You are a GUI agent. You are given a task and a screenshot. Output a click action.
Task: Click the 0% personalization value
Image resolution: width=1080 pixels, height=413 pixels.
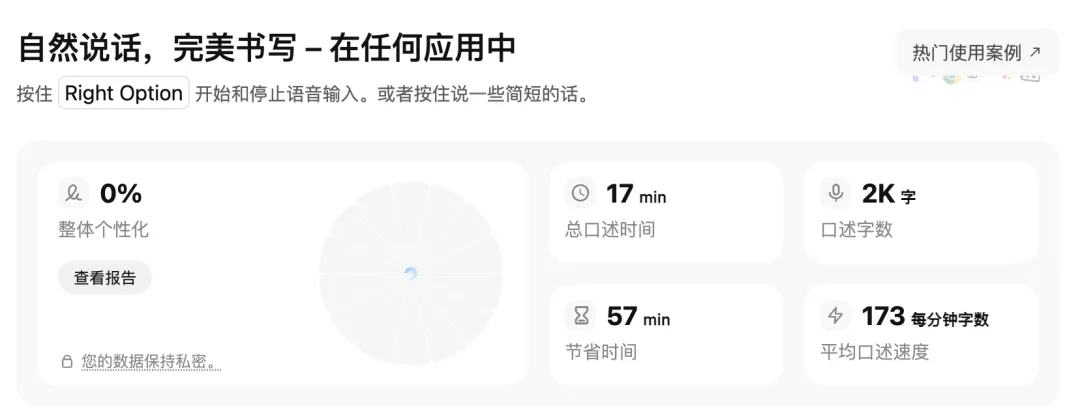pos(121,193)
